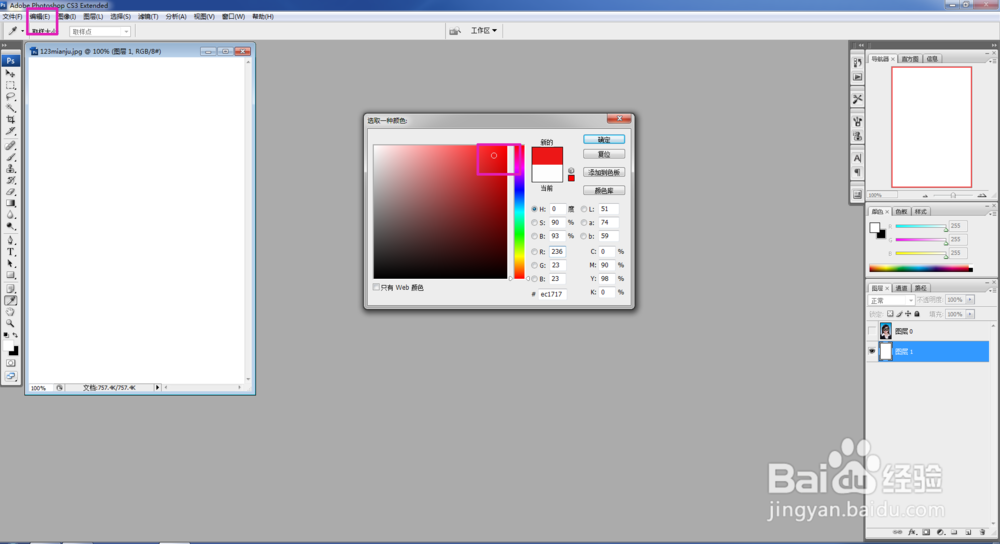Select the Magic Wand tool
This screenshot has height=544, width=1000.
pyautogui.click(x=11, y=108)
